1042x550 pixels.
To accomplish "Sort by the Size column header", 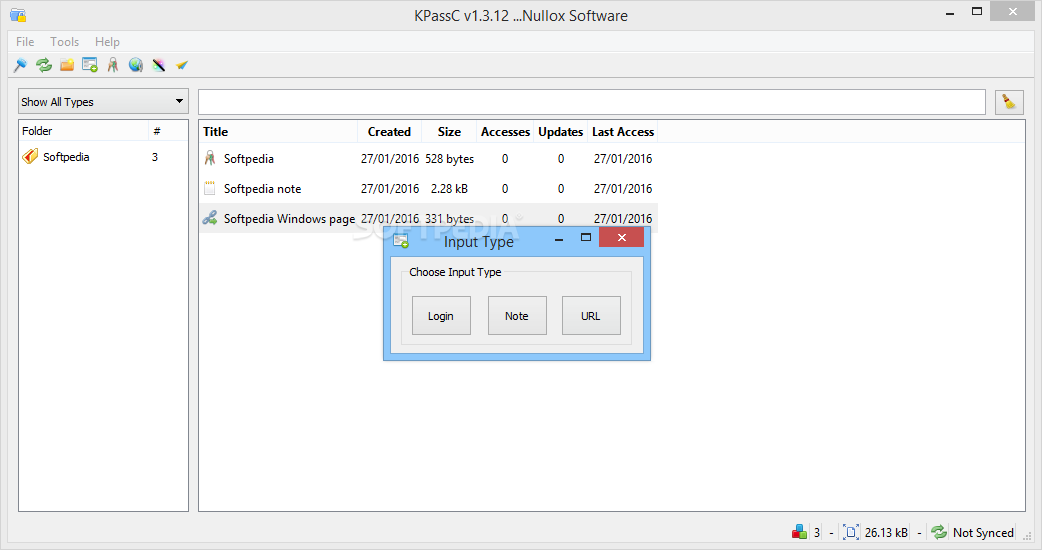I will pos(449,132).
